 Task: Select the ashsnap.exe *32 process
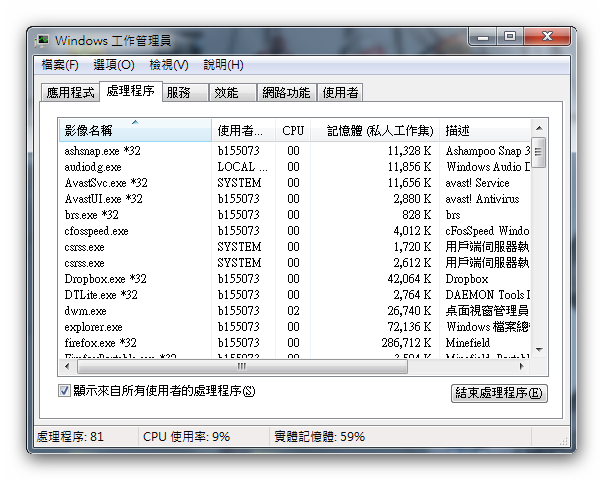tap(295, 151)
